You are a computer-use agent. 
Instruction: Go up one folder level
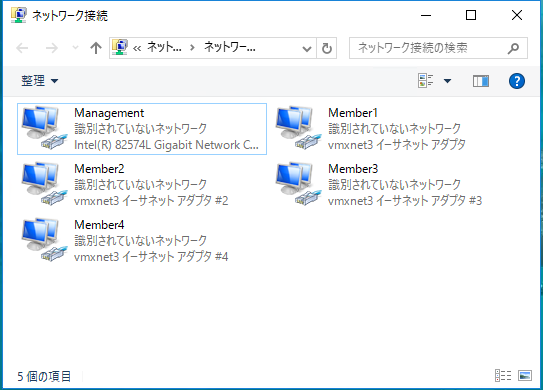96,48
